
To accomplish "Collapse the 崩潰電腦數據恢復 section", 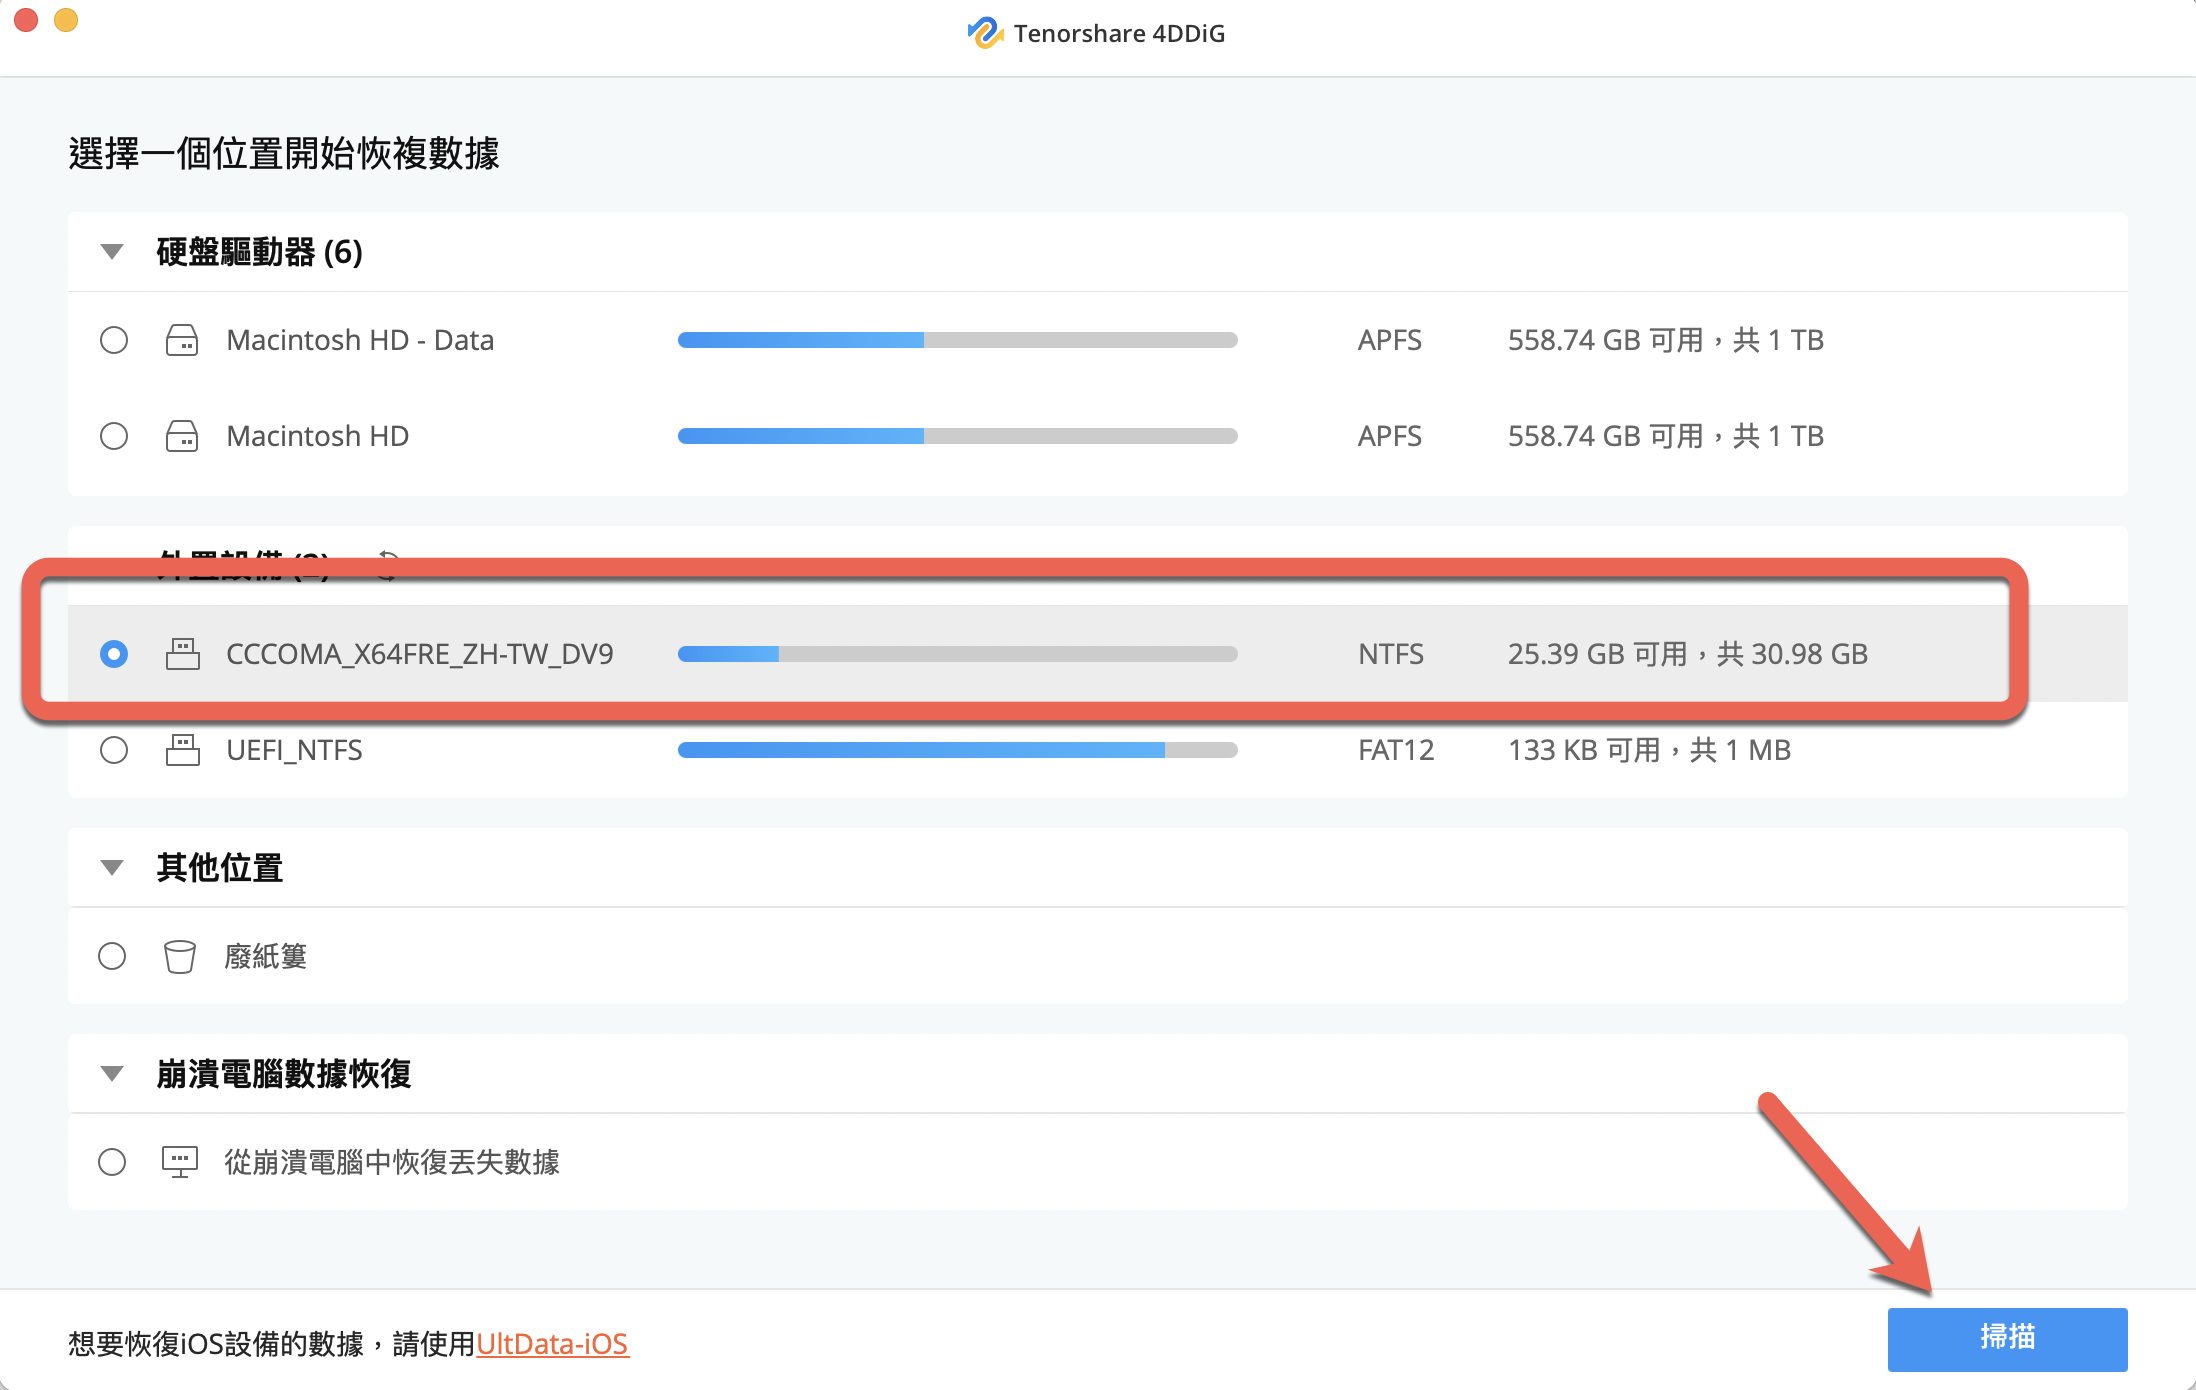I will click(112, 1073).
